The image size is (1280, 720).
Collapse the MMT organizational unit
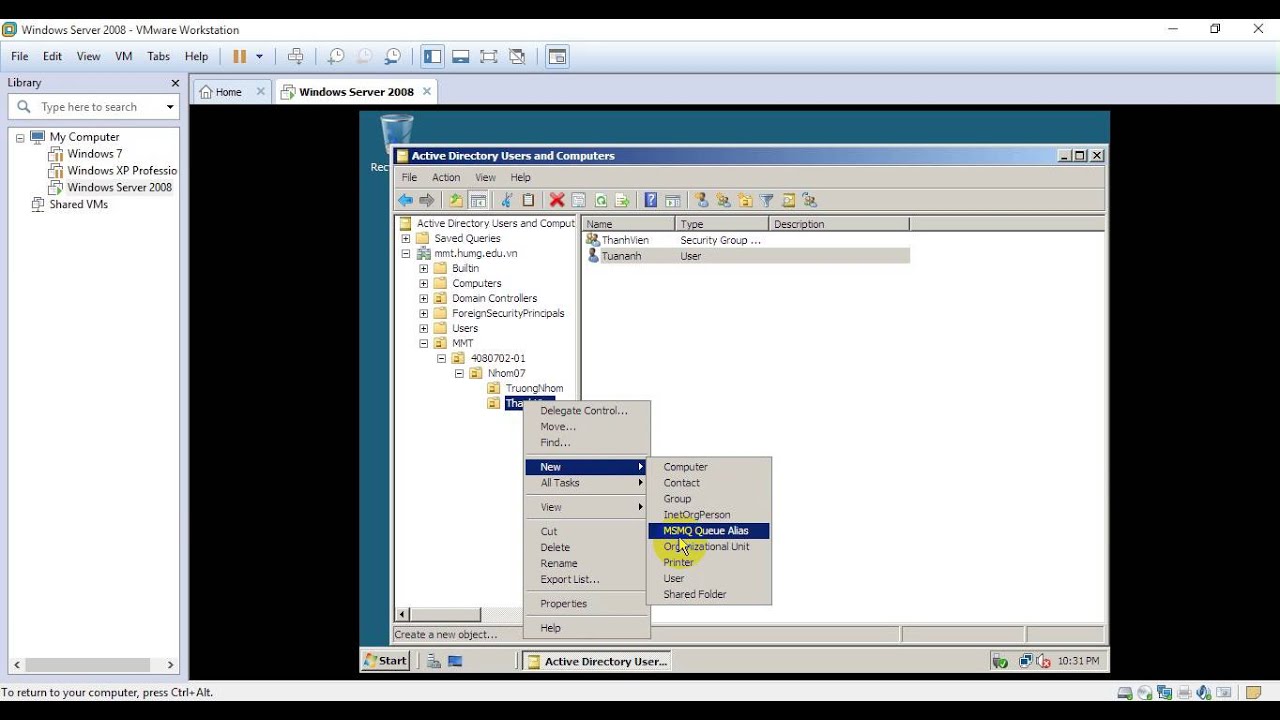pyautogui.click(x=423, y=344)
